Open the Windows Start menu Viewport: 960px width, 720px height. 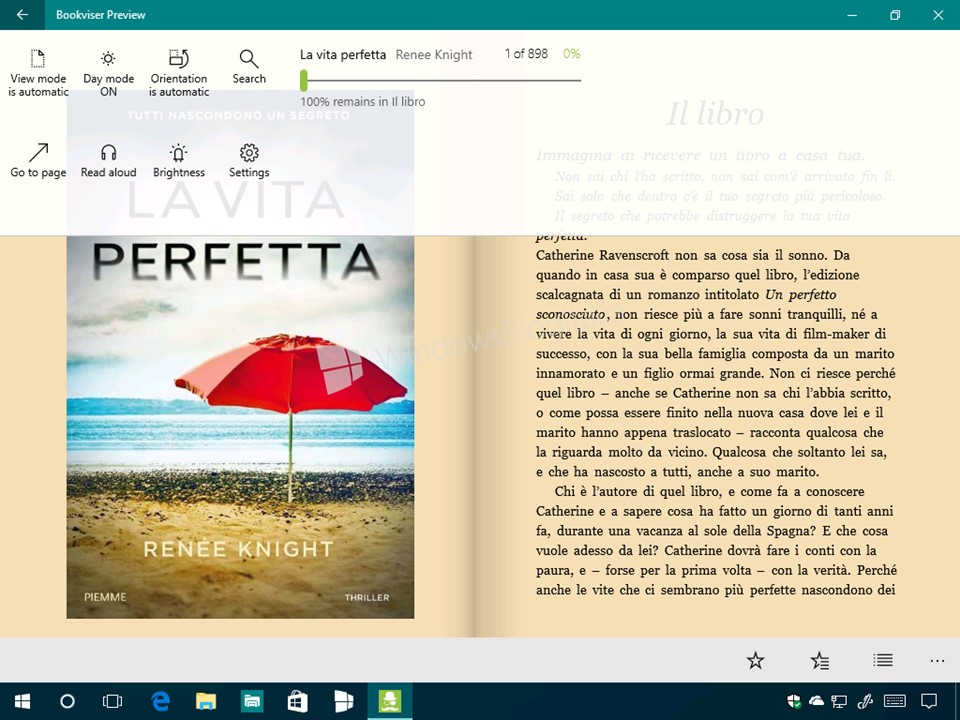point(23,701)
